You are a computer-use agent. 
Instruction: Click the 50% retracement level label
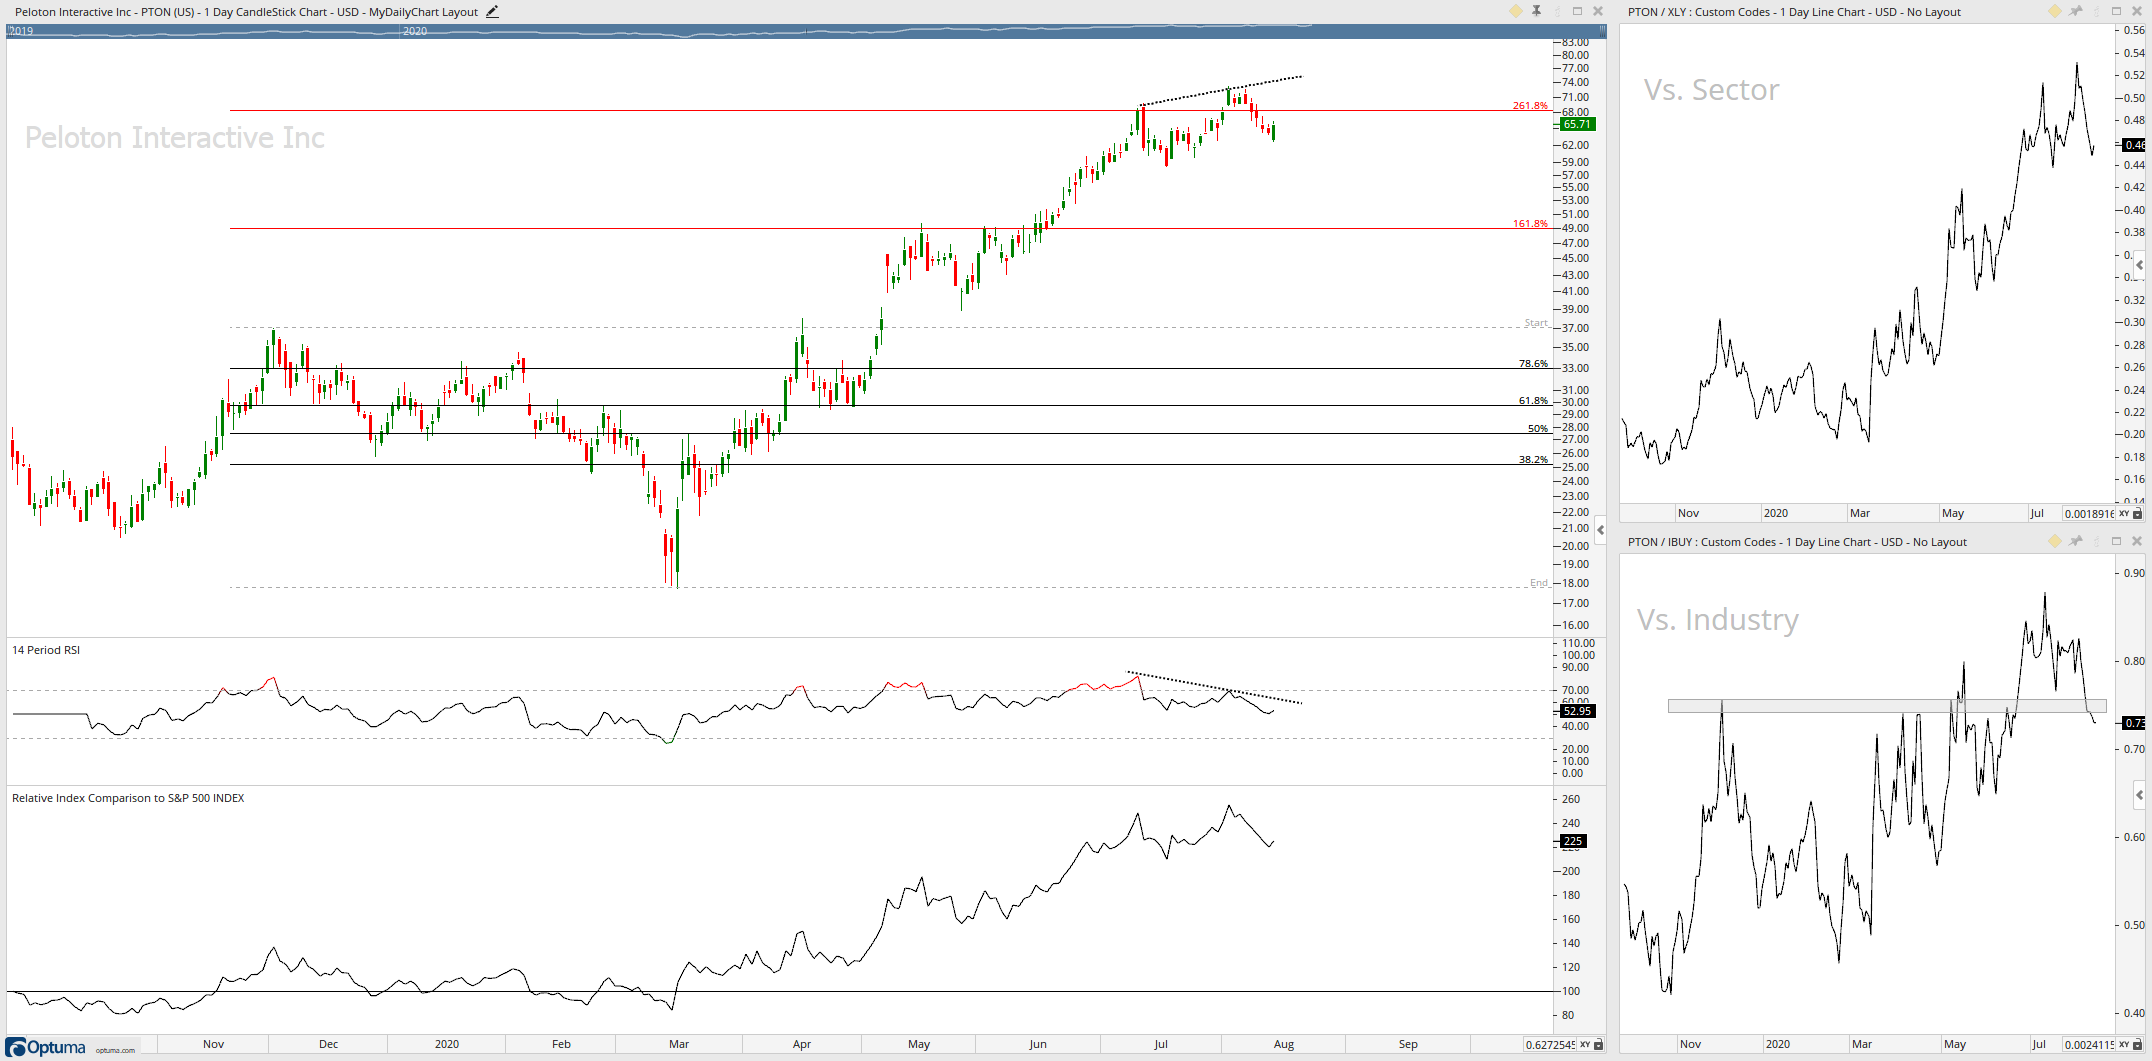1538,428
